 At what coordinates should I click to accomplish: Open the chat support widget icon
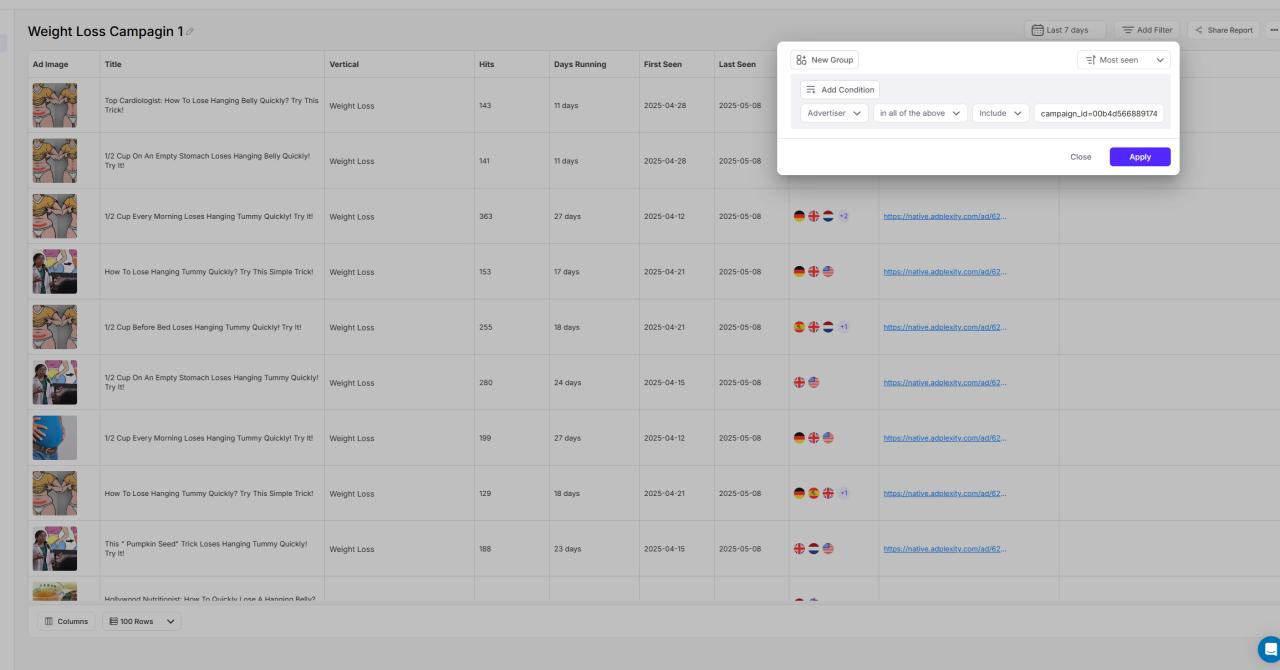click(x=1269, y=648)
